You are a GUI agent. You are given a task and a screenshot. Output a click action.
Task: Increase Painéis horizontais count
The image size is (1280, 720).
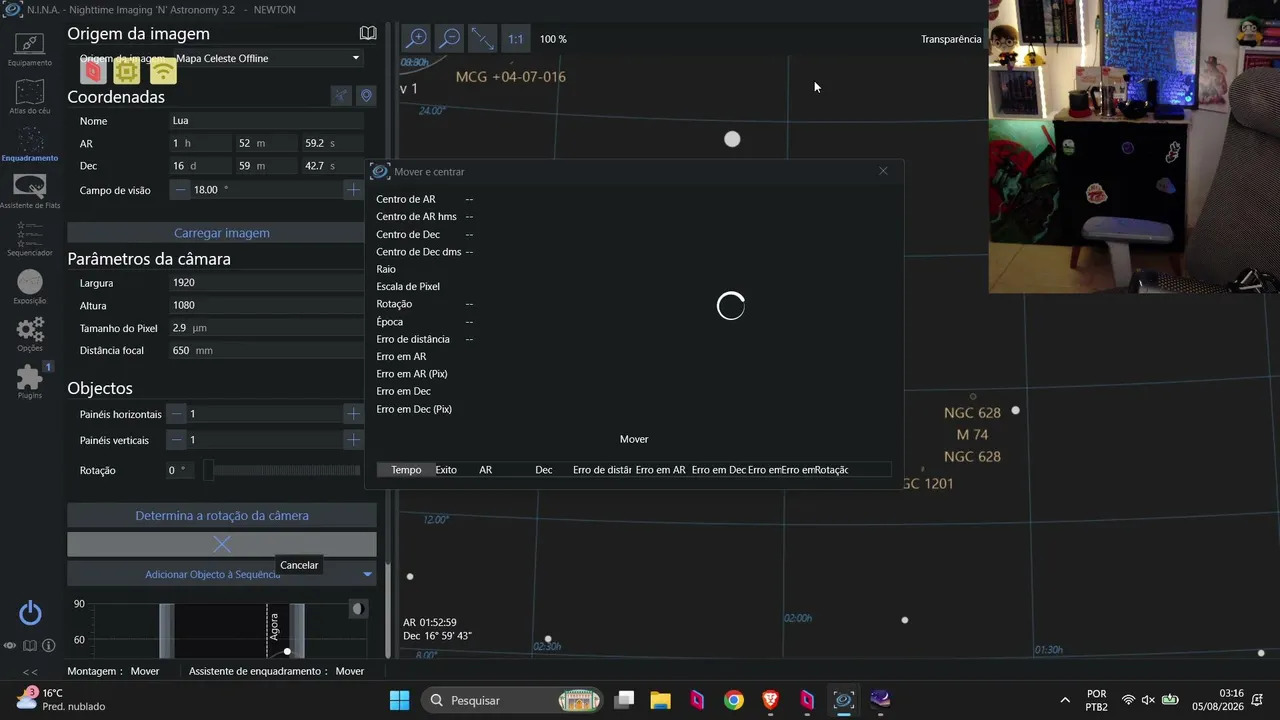coord(353,414)
